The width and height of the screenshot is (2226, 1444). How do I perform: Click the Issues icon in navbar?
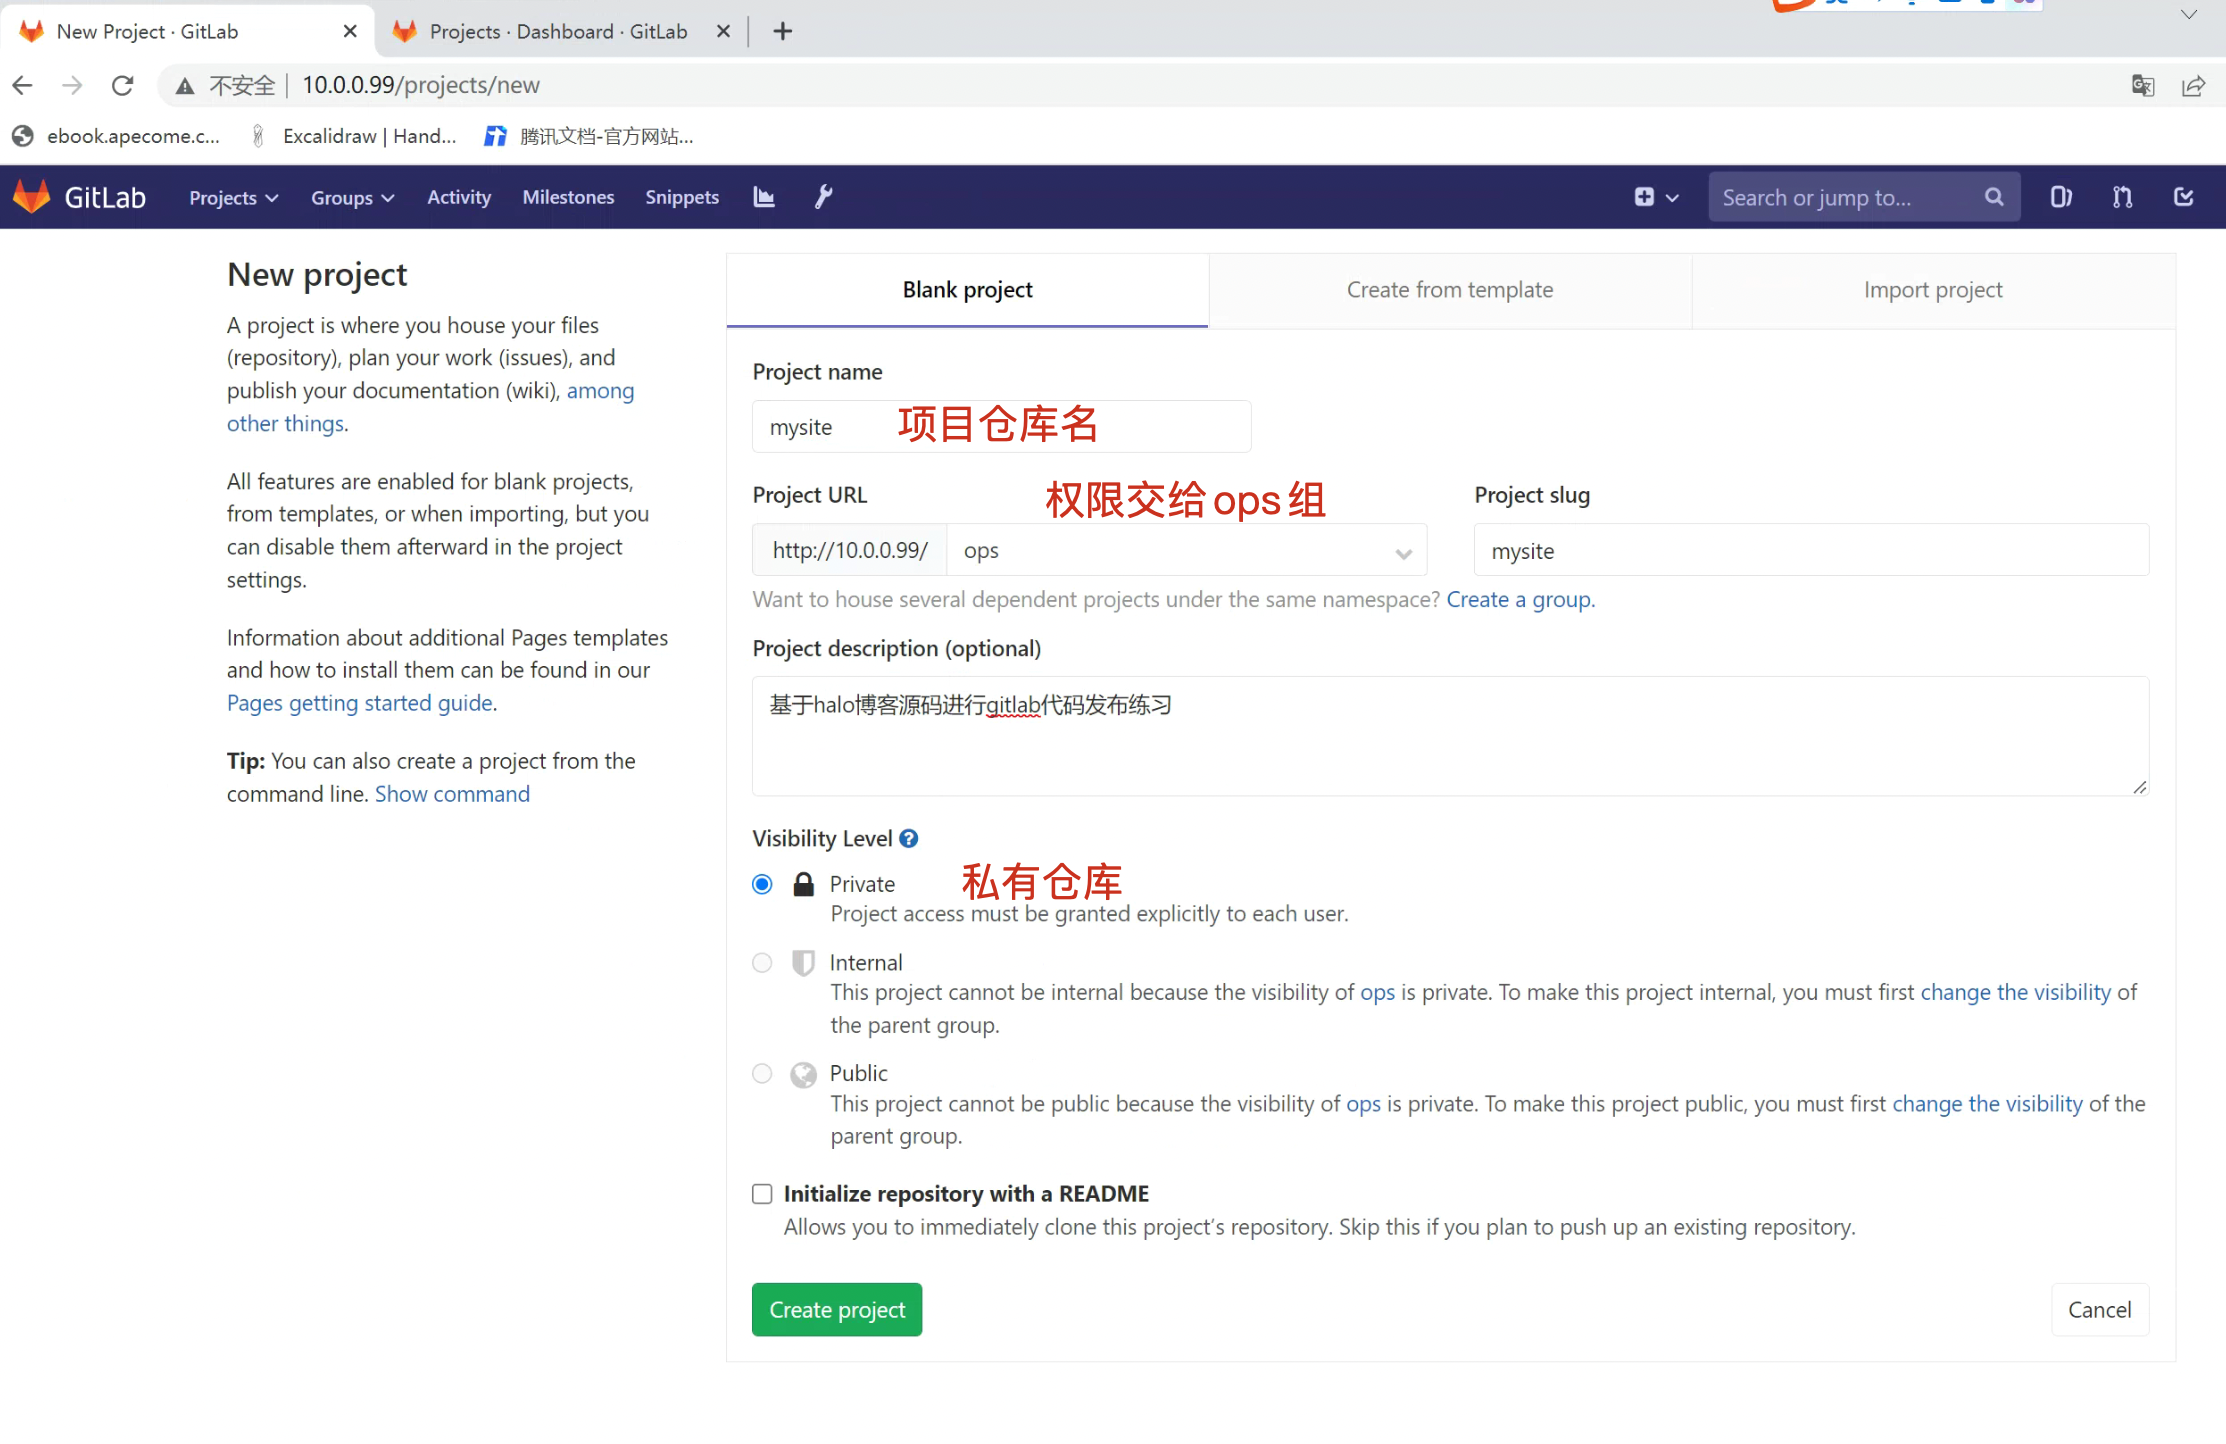[2061, 197]
